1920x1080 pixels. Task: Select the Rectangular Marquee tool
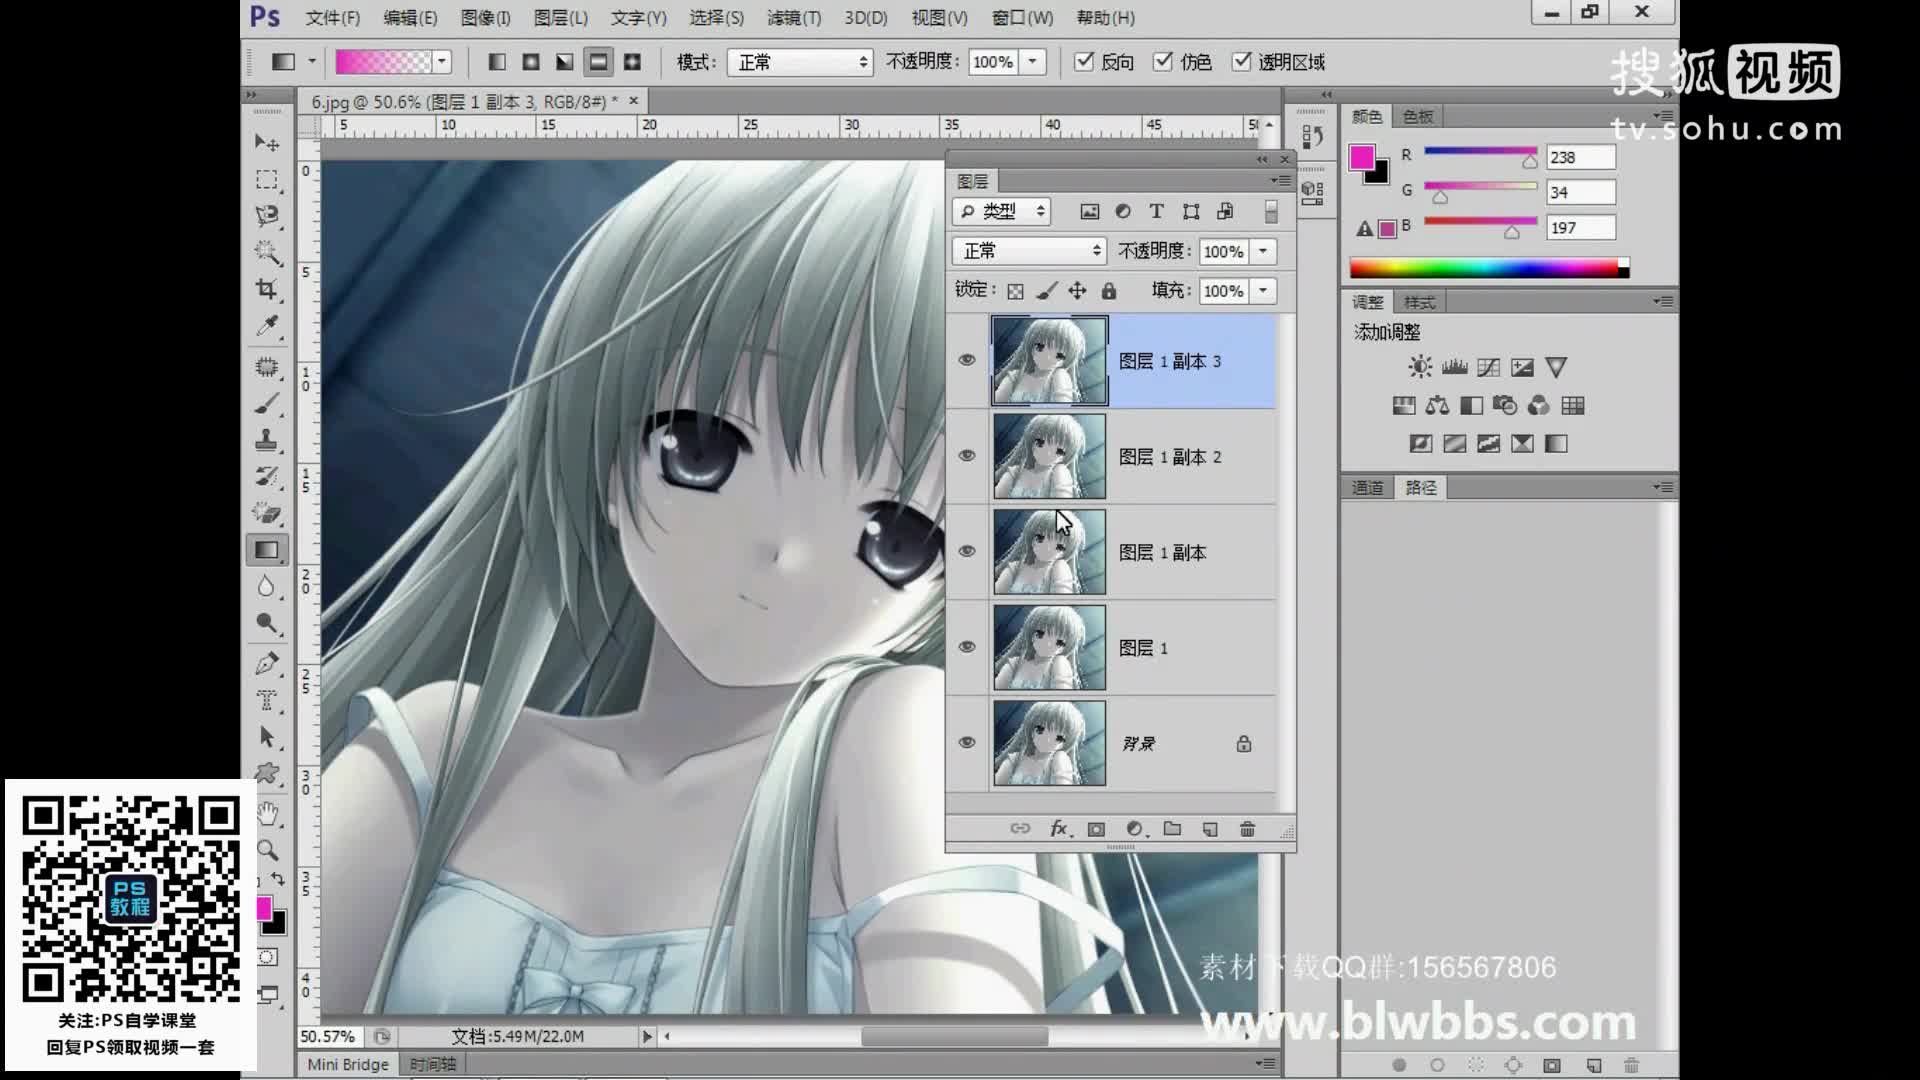pos(267,180)
